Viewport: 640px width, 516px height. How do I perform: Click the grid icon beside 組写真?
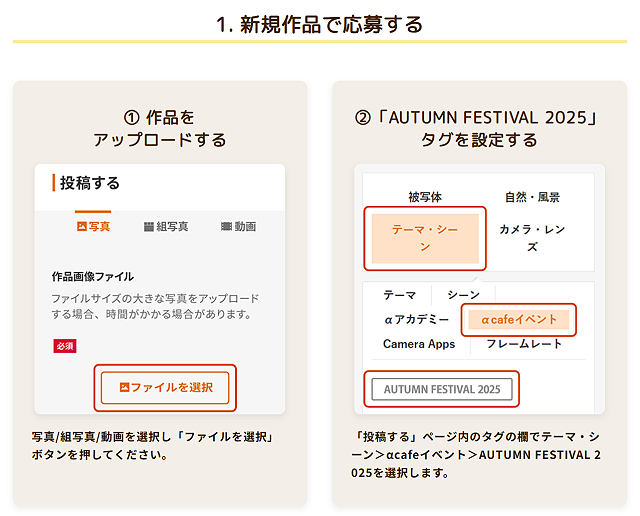pos(149,227)
